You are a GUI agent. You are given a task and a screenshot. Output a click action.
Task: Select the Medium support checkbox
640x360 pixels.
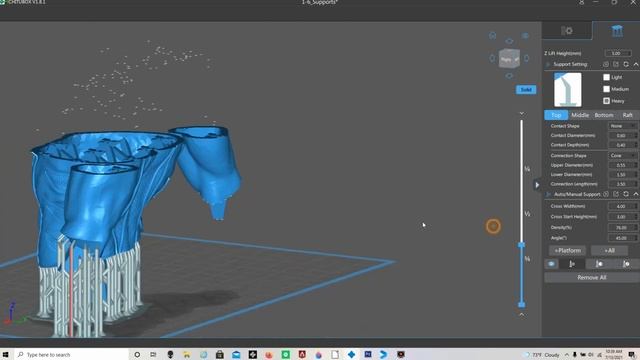(x=607, y=89)
